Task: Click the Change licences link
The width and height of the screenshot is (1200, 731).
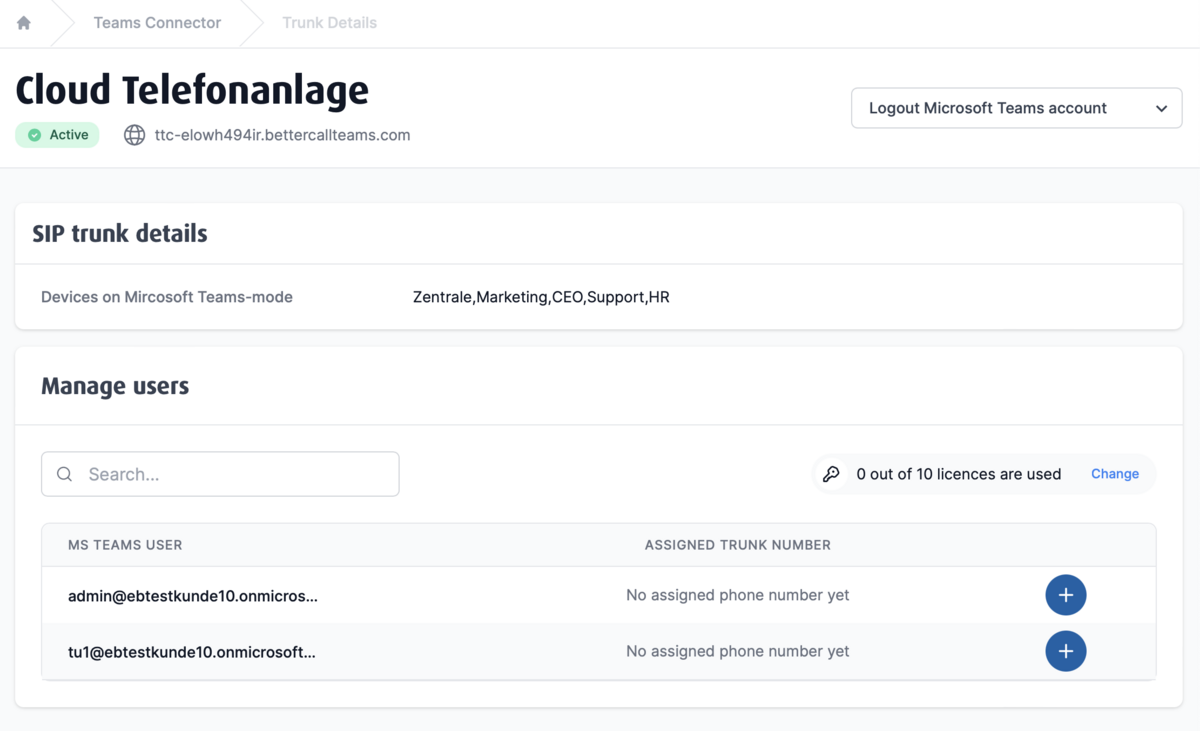Action: [1114, 474]
